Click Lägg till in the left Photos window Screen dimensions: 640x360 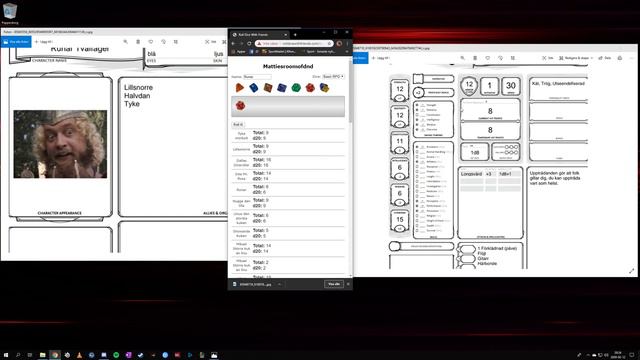[44, 42]
